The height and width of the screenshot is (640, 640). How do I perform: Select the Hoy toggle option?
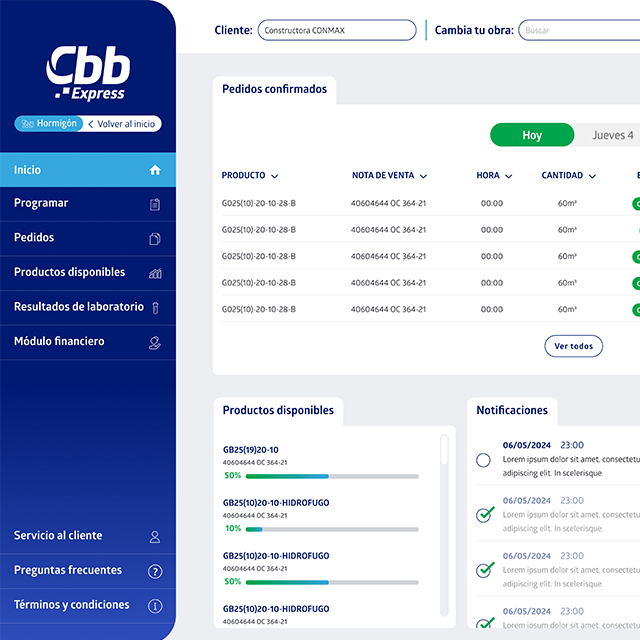[x=532, y=135]
